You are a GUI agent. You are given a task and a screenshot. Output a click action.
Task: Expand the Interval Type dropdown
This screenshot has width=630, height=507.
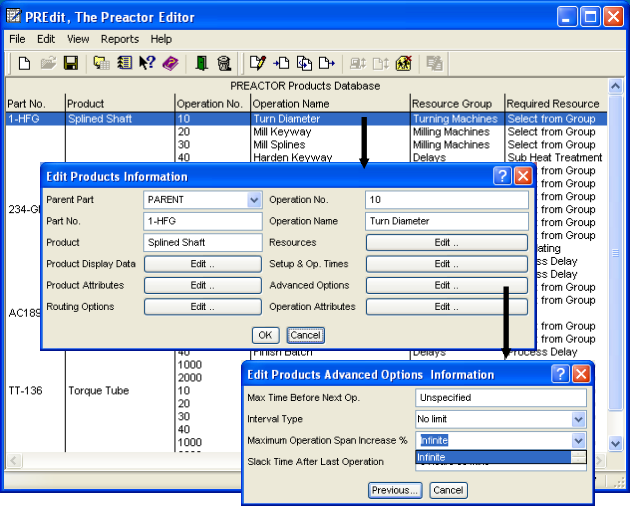(579, 419)
